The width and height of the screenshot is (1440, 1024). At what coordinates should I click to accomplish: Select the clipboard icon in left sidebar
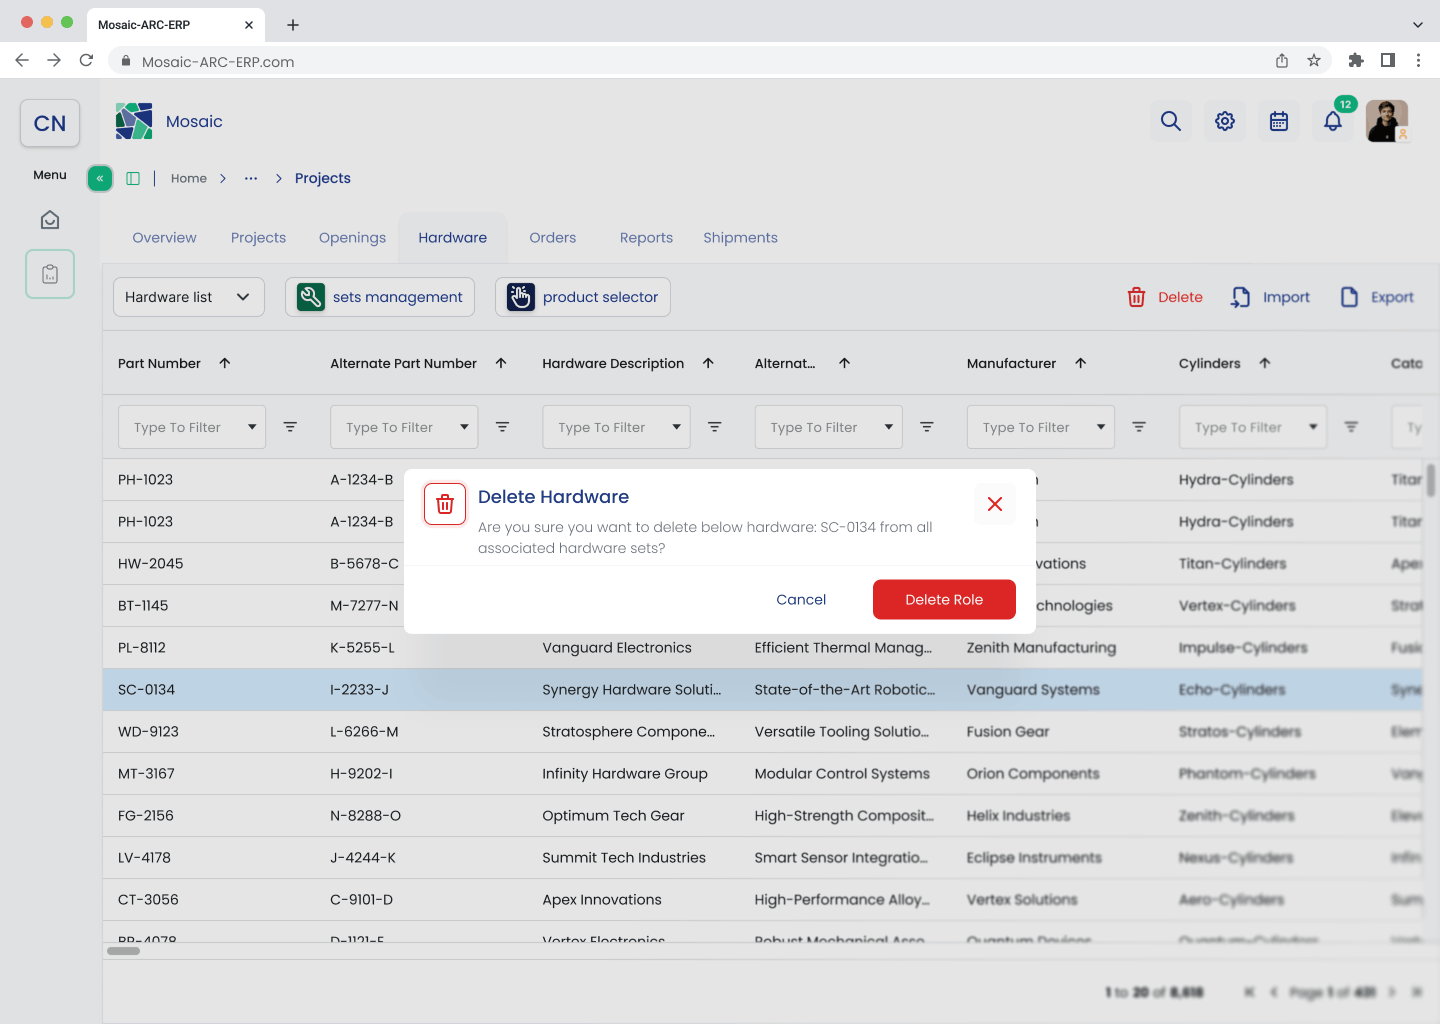tap(50, 274)
